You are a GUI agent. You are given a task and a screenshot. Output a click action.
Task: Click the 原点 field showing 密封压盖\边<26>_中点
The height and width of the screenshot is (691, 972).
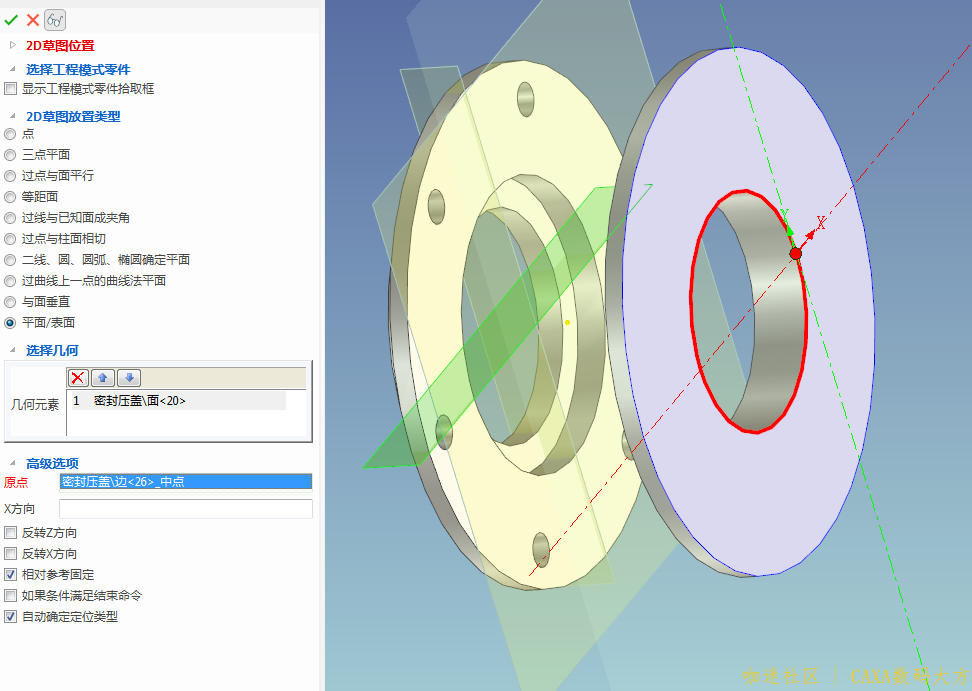click(x=185, y=482)
